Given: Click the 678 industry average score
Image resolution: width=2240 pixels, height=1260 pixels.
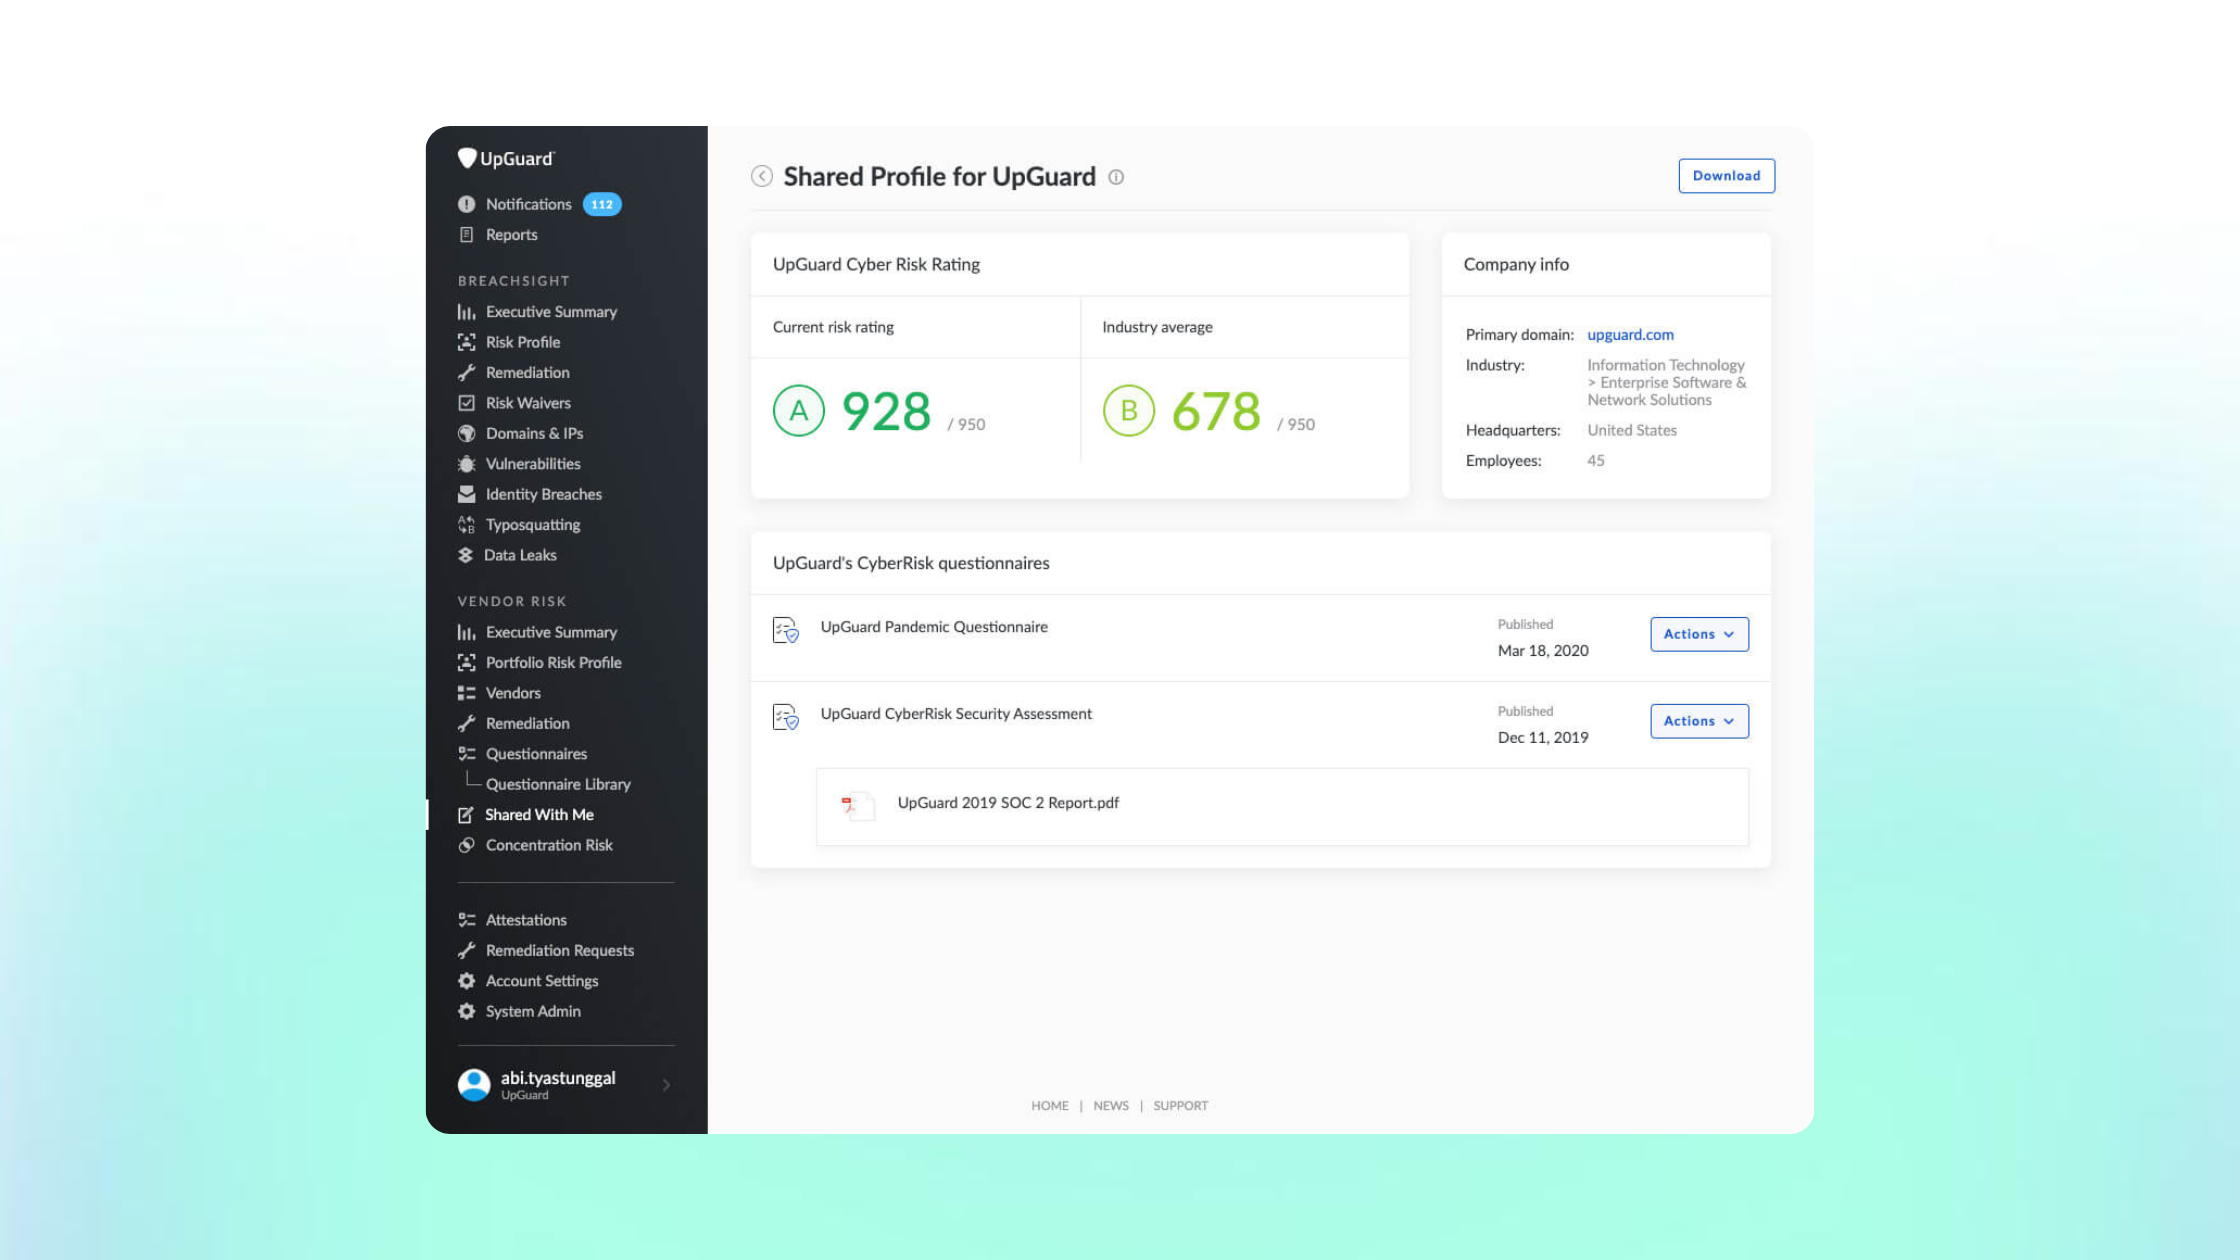Looking at the screenshot, I should (x=1216, y=411).
